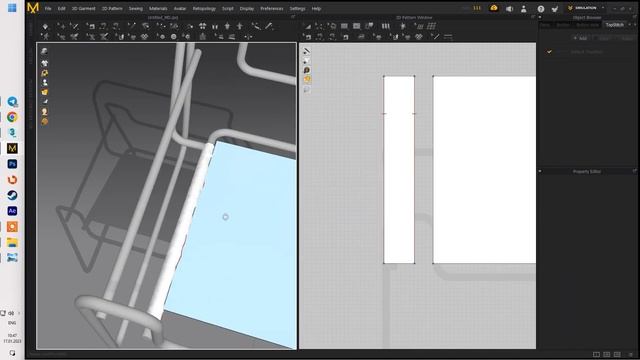Click the yellow cloud notification icon
The image size is (640, 360).
494,8
